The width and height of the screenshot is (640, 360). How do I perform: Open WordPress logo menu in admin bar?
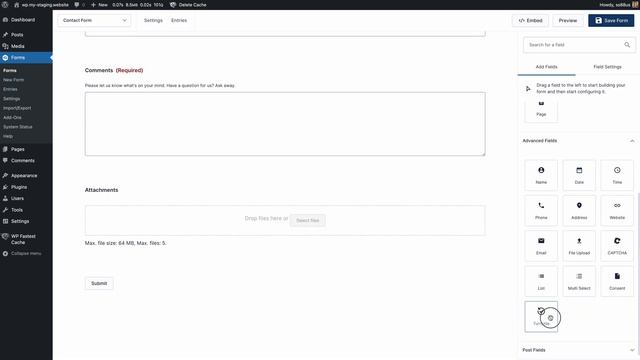[x=5, y=5]
